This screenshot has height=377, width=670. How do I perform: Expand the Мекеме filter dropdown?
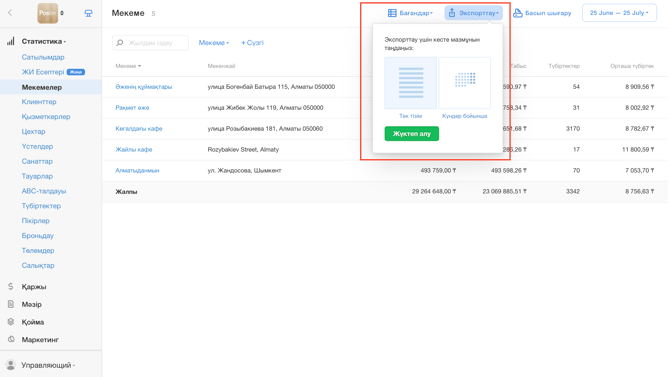click(x=214, y=43)
